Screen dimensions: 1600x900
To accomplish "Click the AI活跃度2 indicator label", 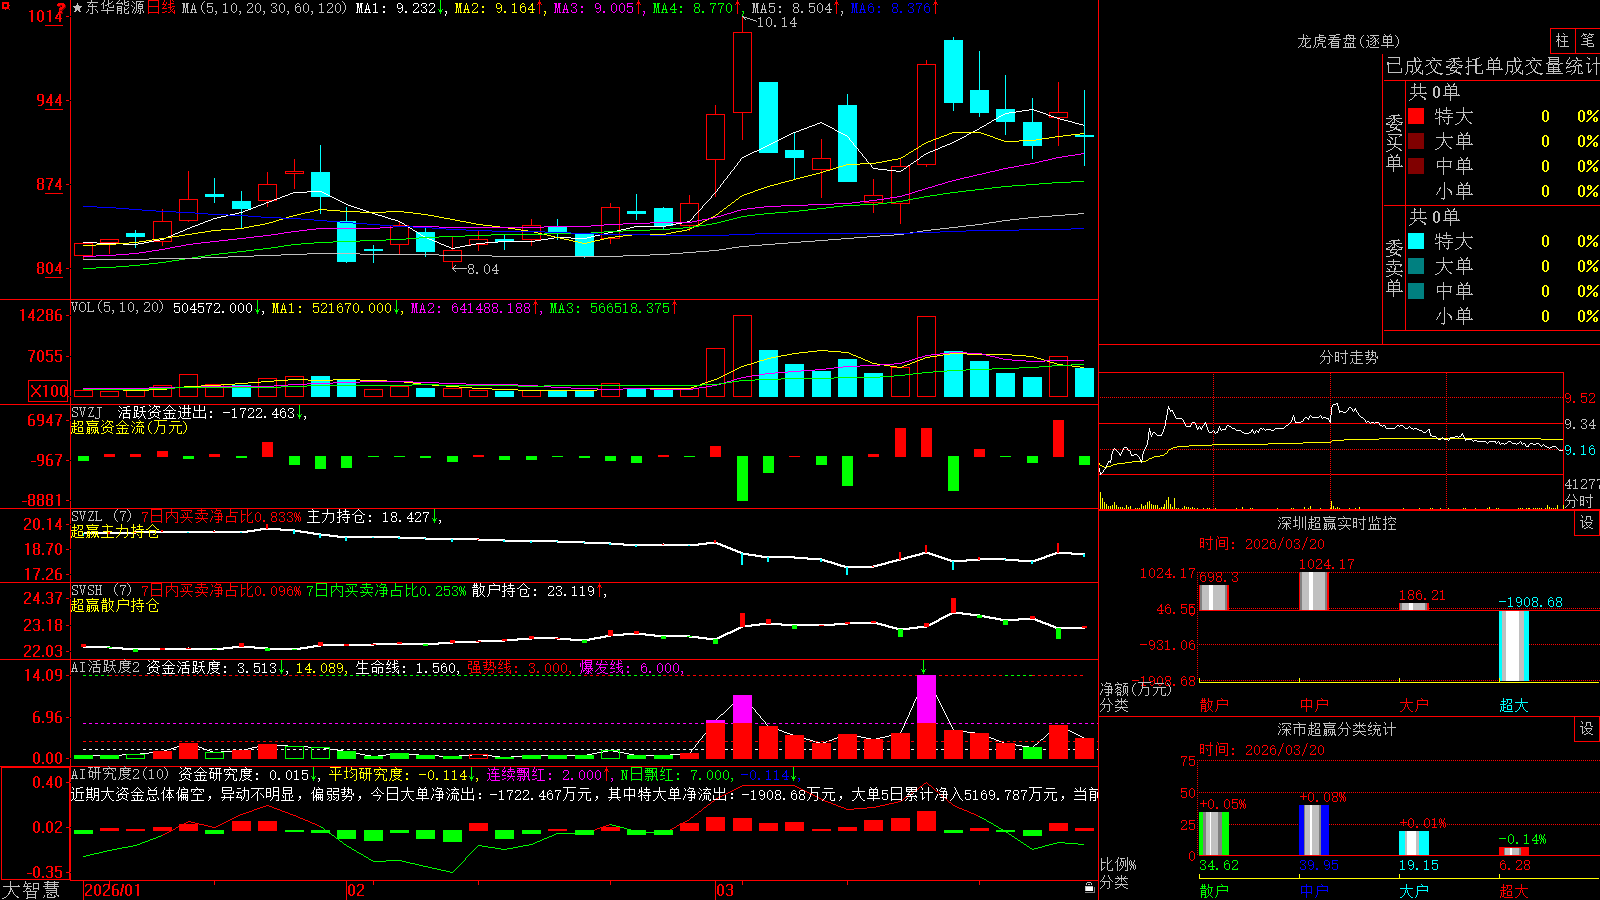I will (x=106, y=667).
